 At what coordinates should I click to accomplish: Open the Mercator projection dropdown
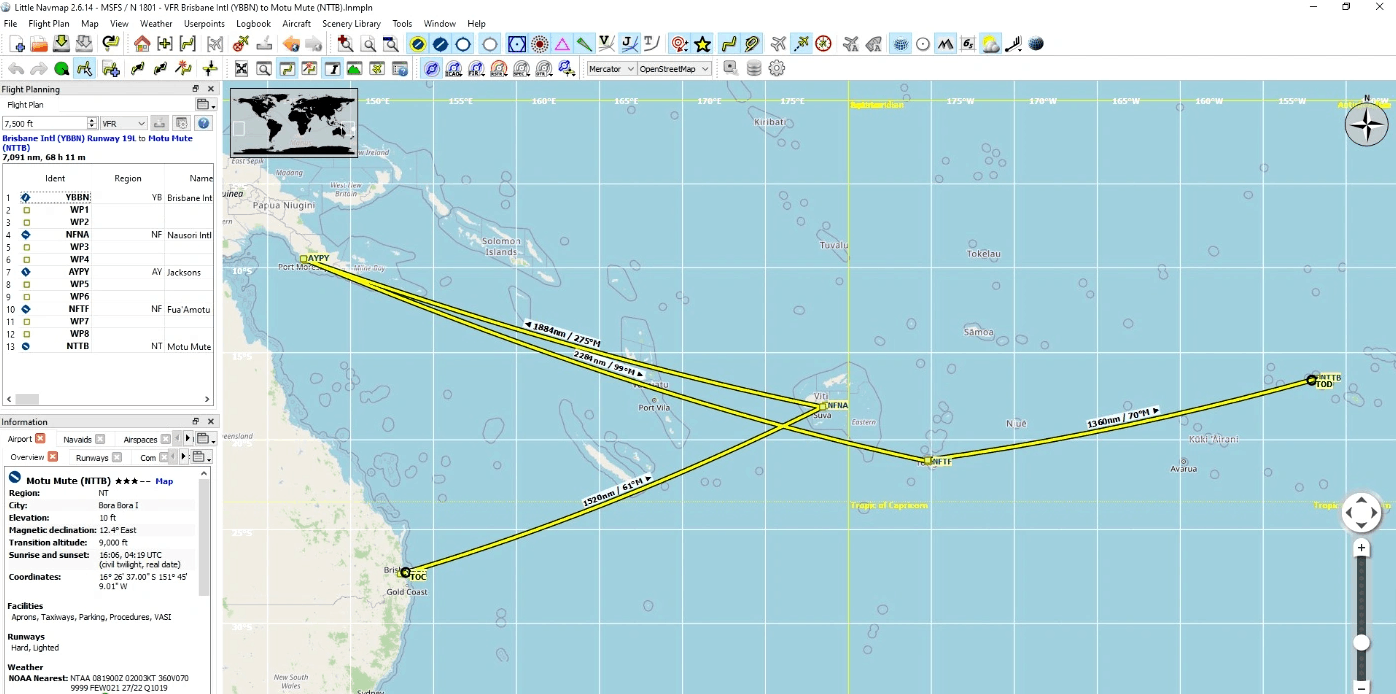609,69
